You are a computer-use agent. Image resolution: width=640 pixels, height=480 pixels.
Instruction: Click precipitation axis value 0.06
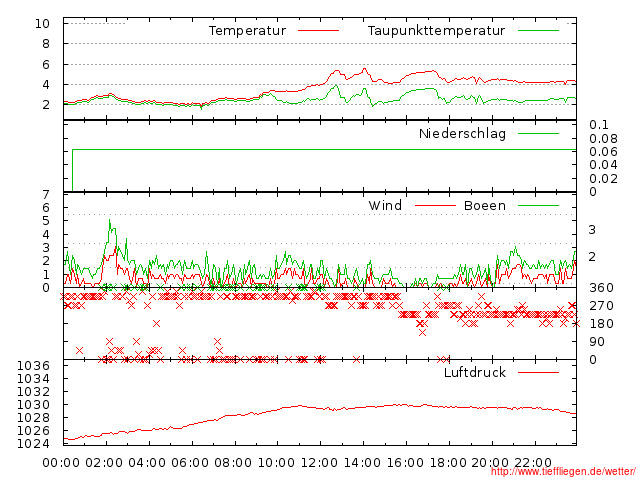pos(603,152)
